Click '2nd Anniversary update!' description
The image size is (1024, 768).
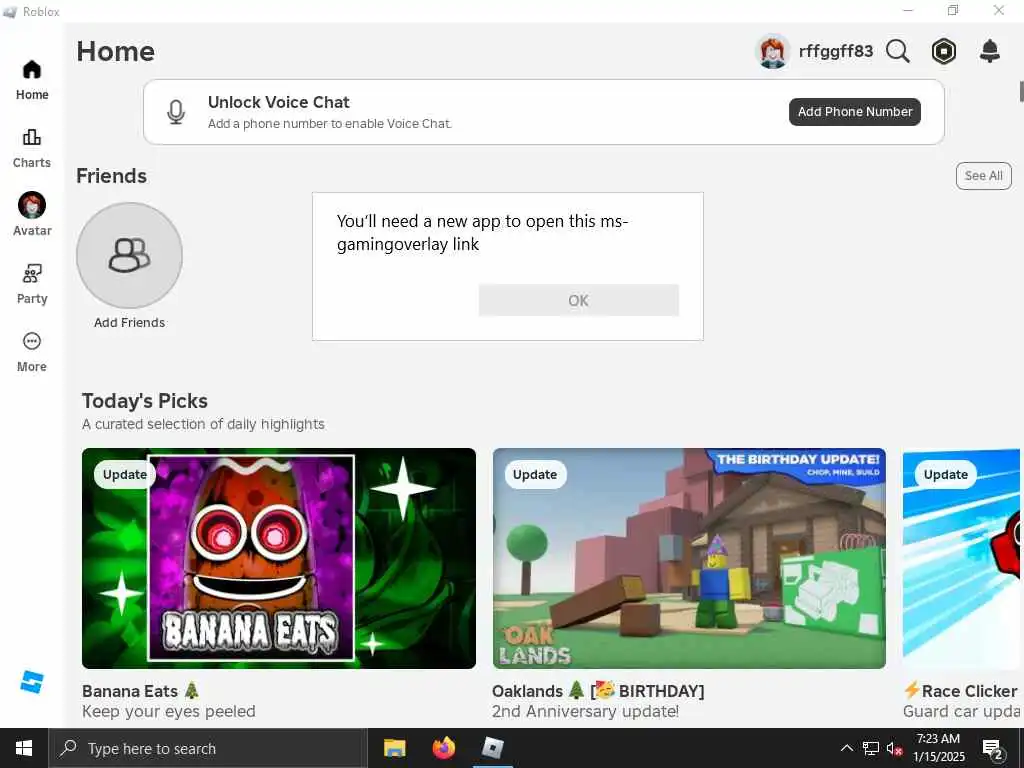[x=585, y=711]
